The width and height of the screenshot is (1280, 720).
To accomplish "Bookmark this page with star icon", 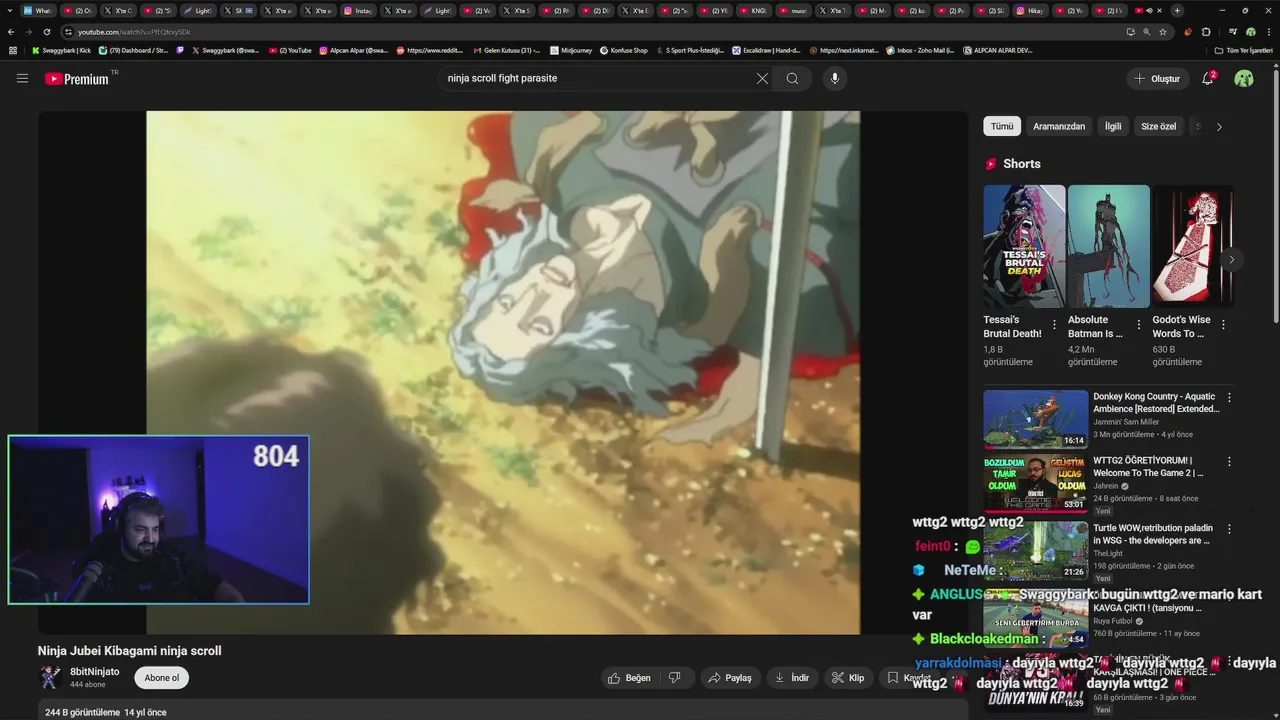I will coord(1163,32).
